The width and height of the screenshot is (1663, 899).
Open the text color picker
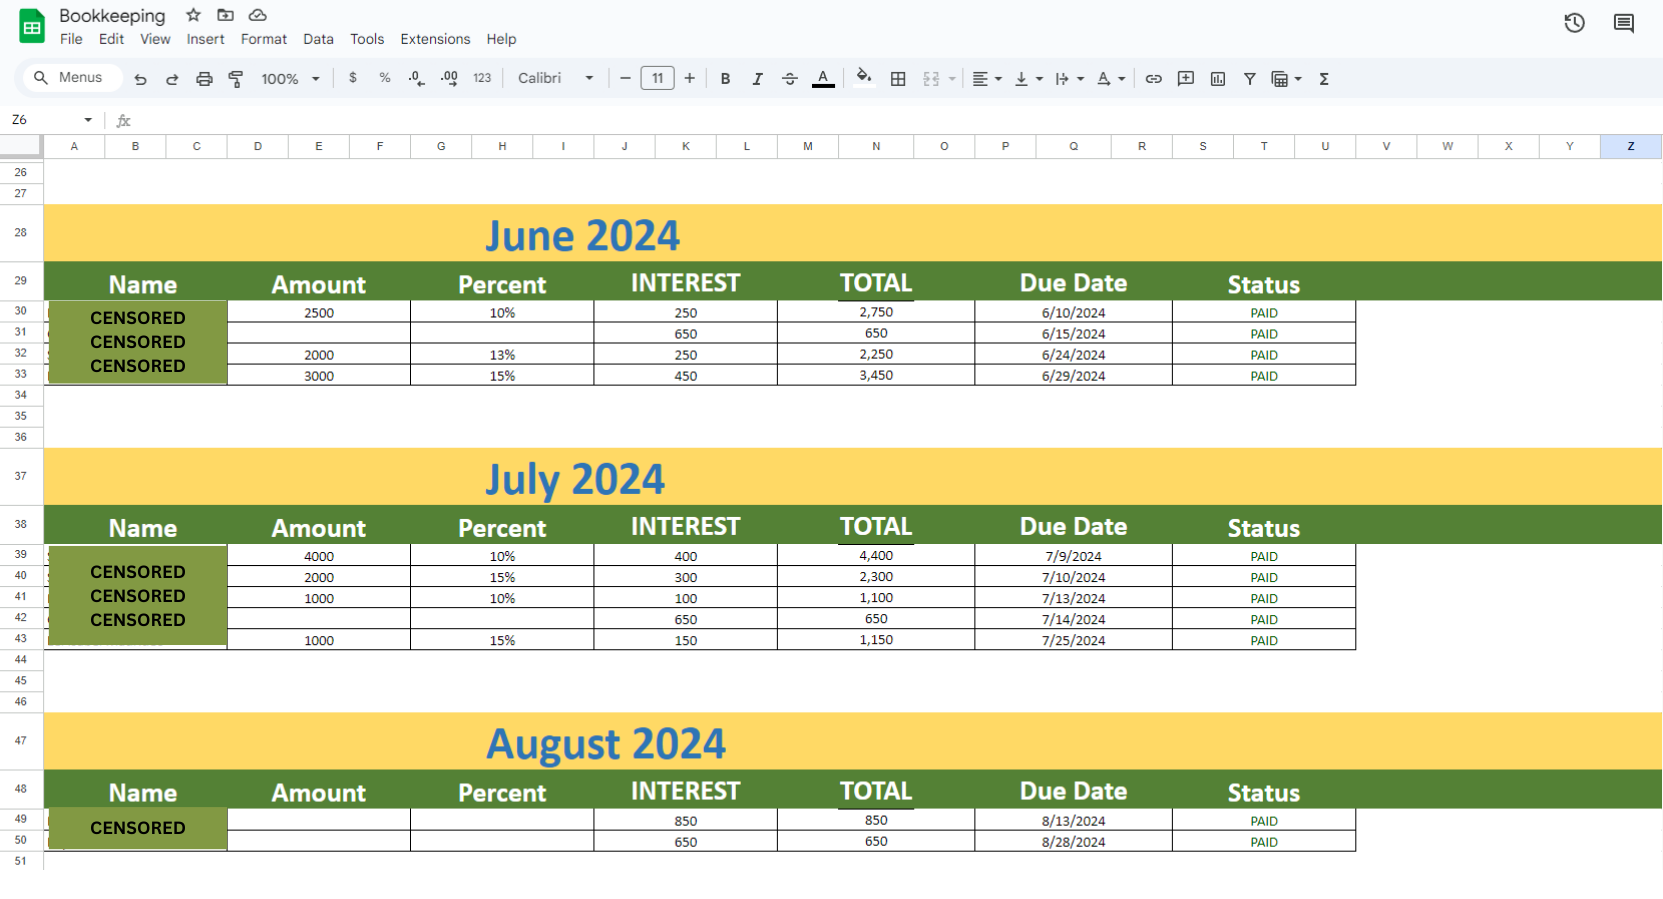coord(823,79)
